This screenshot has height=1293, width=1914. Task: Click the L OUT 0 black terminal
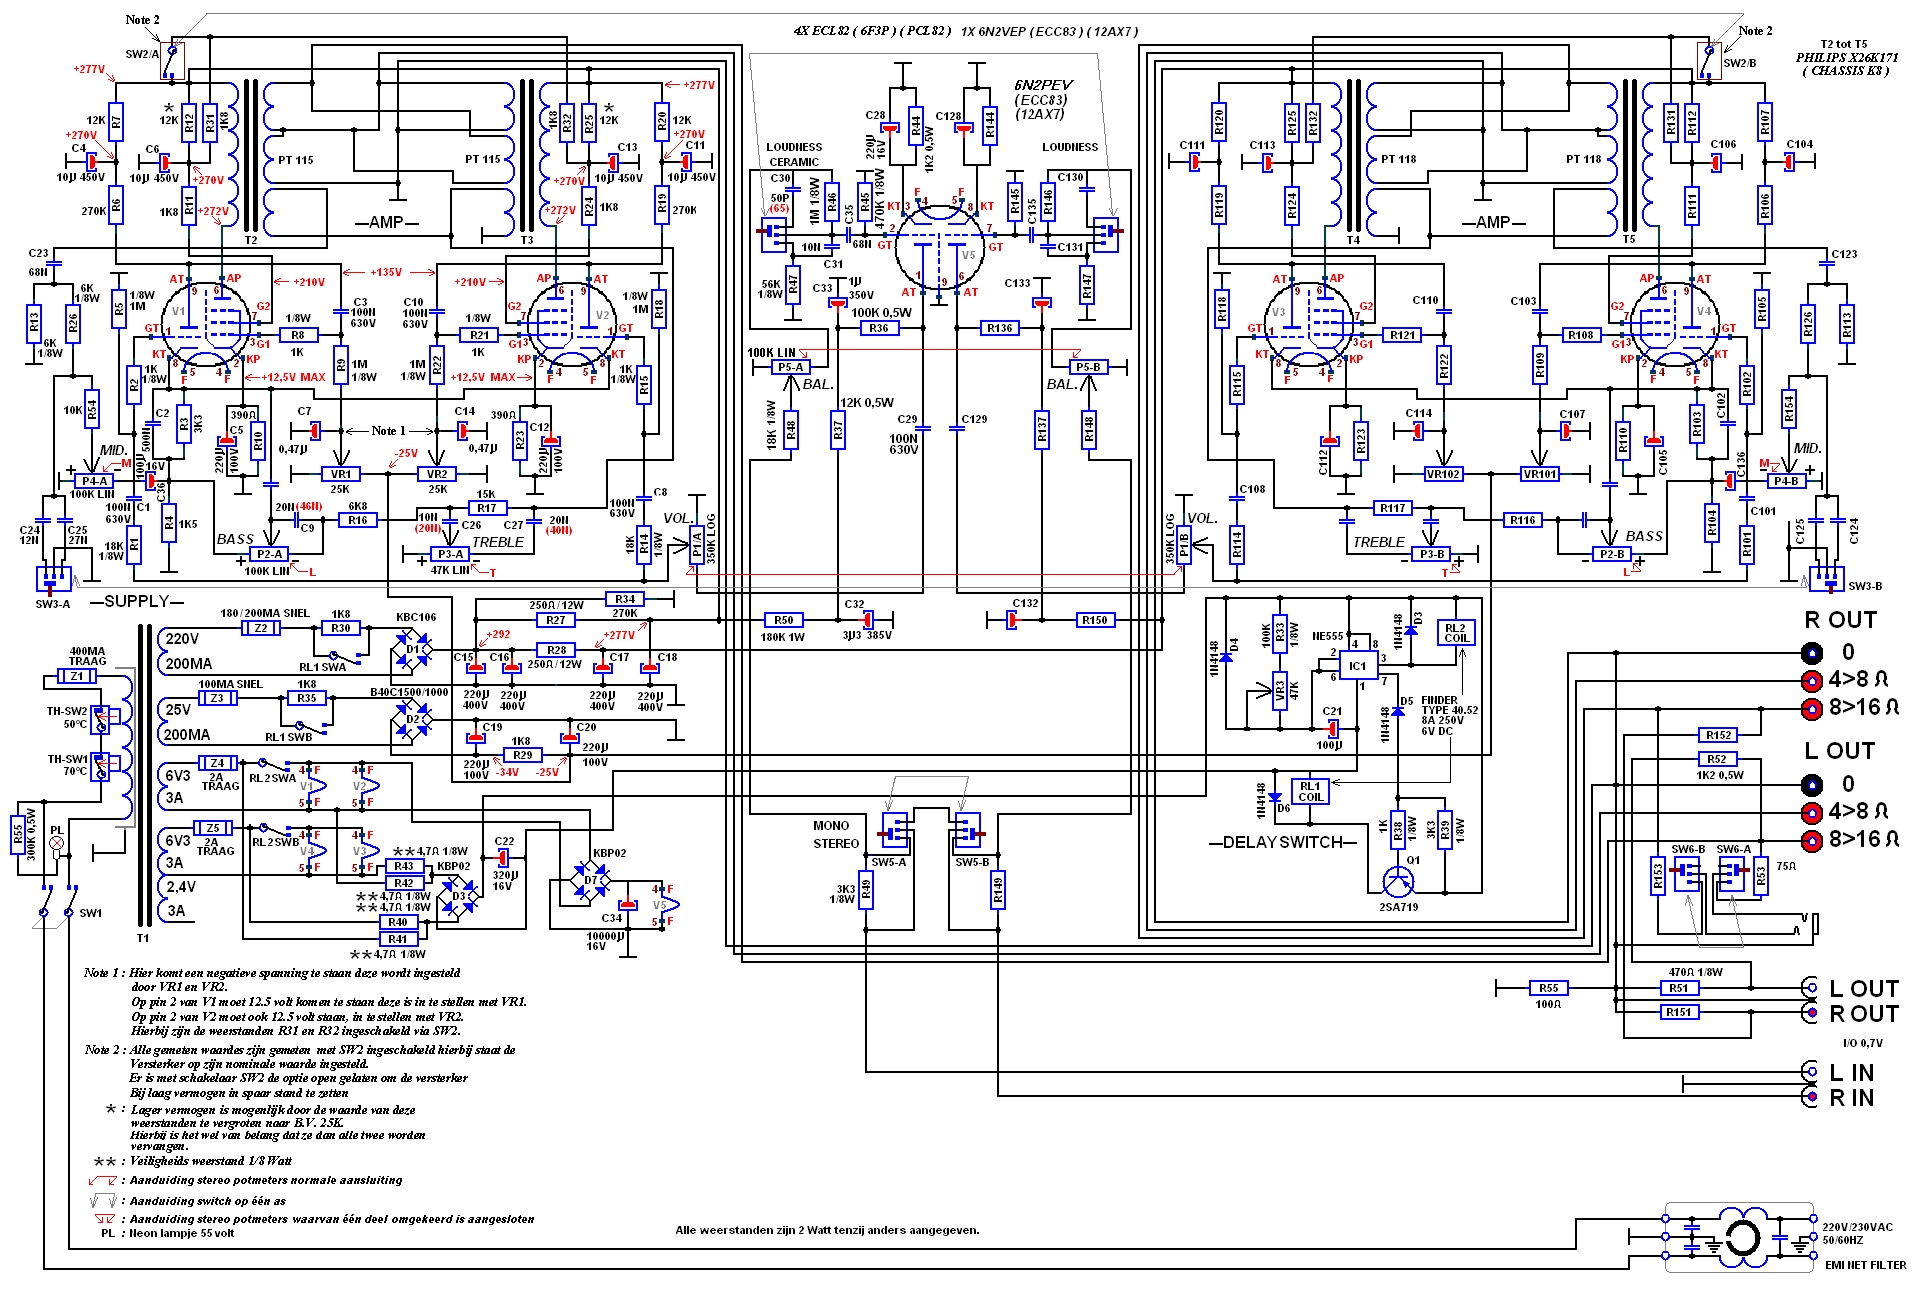point(1811,784)
